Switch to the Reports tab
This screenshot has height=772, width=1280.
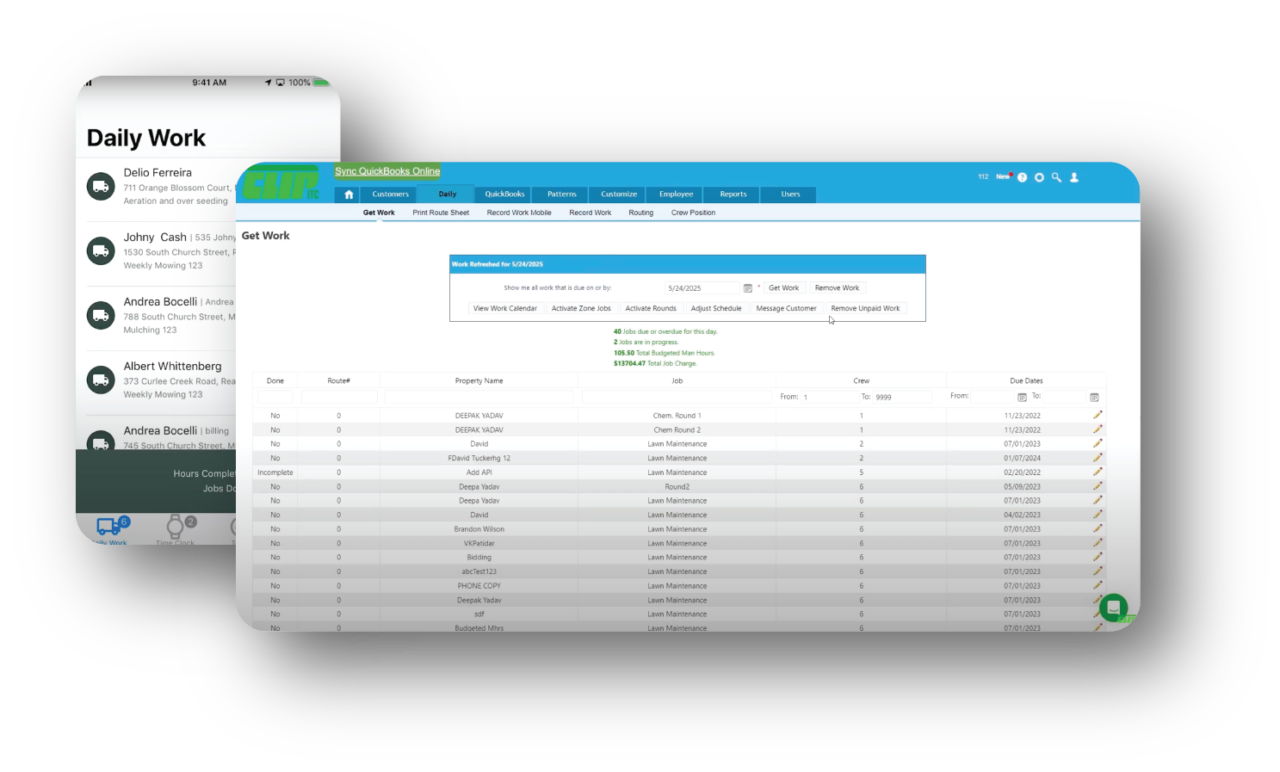point(731,194)
